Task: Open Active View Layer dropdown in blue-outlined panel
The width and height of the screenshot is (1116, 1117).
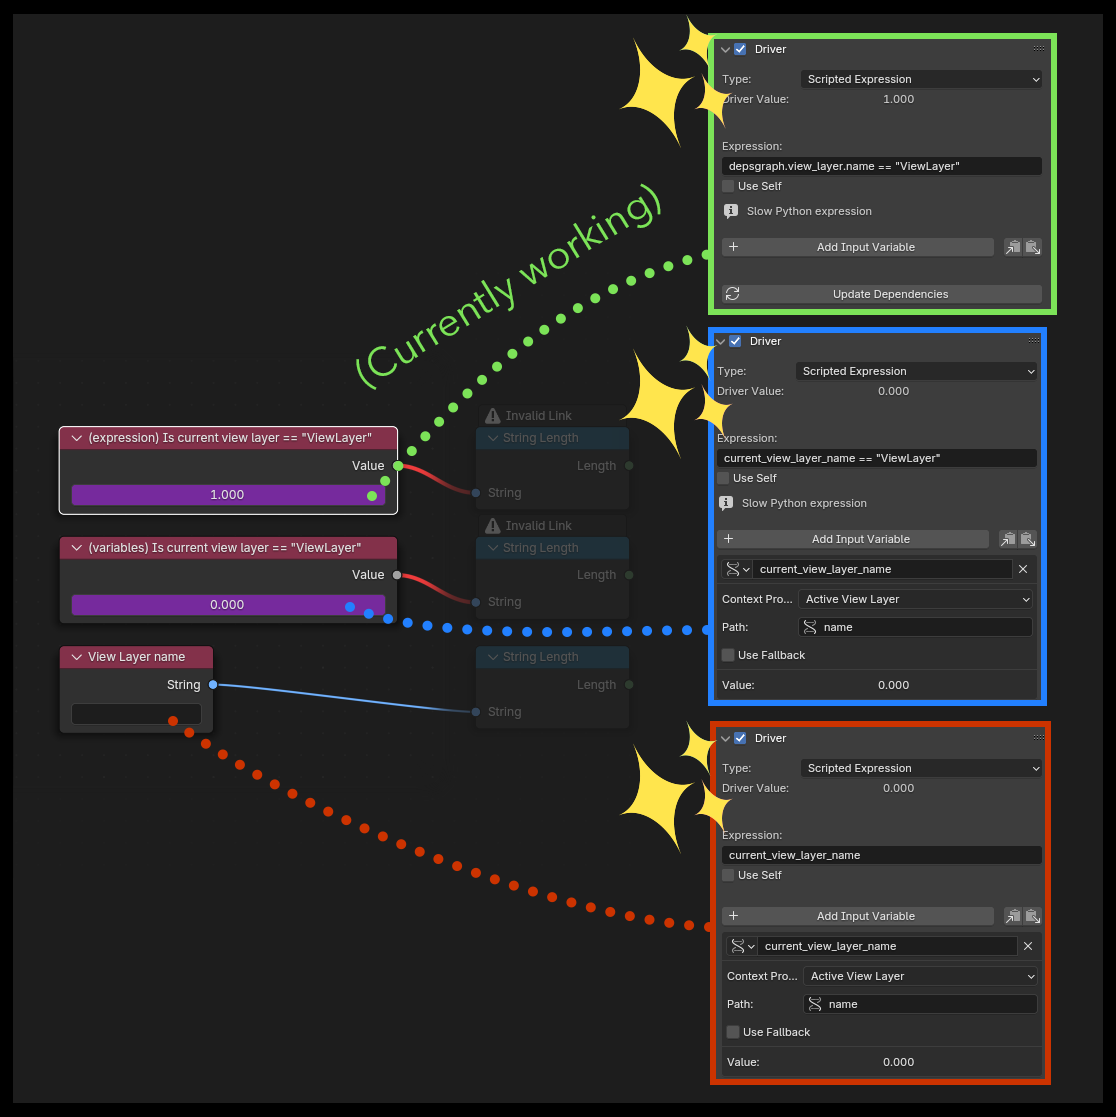Action: (x=915, y=599)
